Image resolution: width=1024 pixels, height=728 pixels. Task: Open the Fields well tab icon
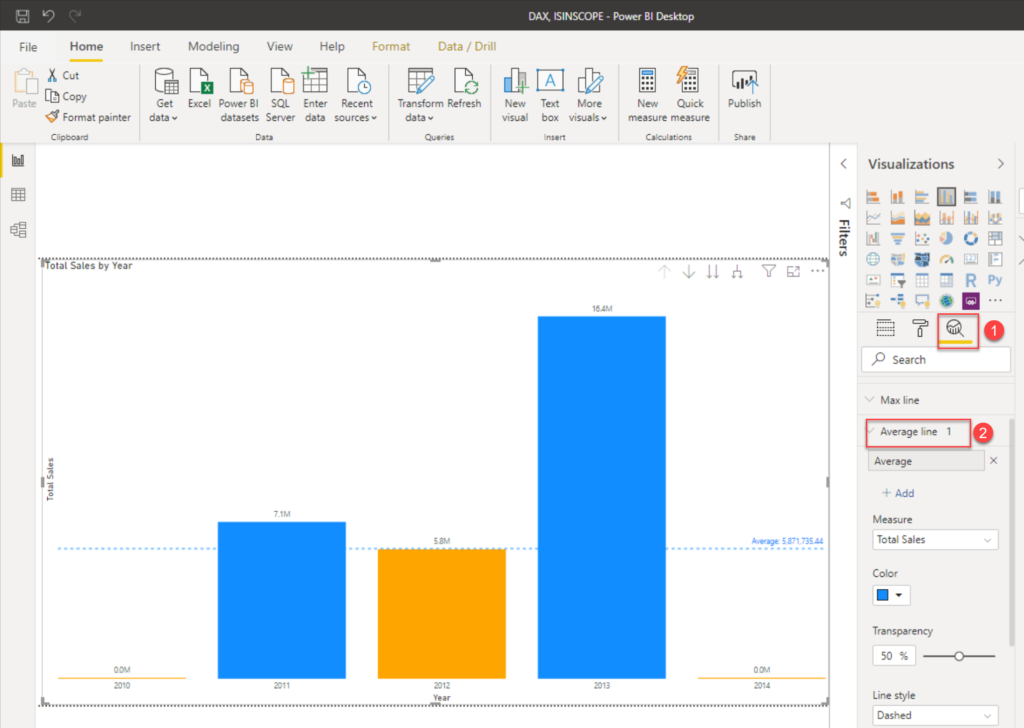(x=886, y=328)
